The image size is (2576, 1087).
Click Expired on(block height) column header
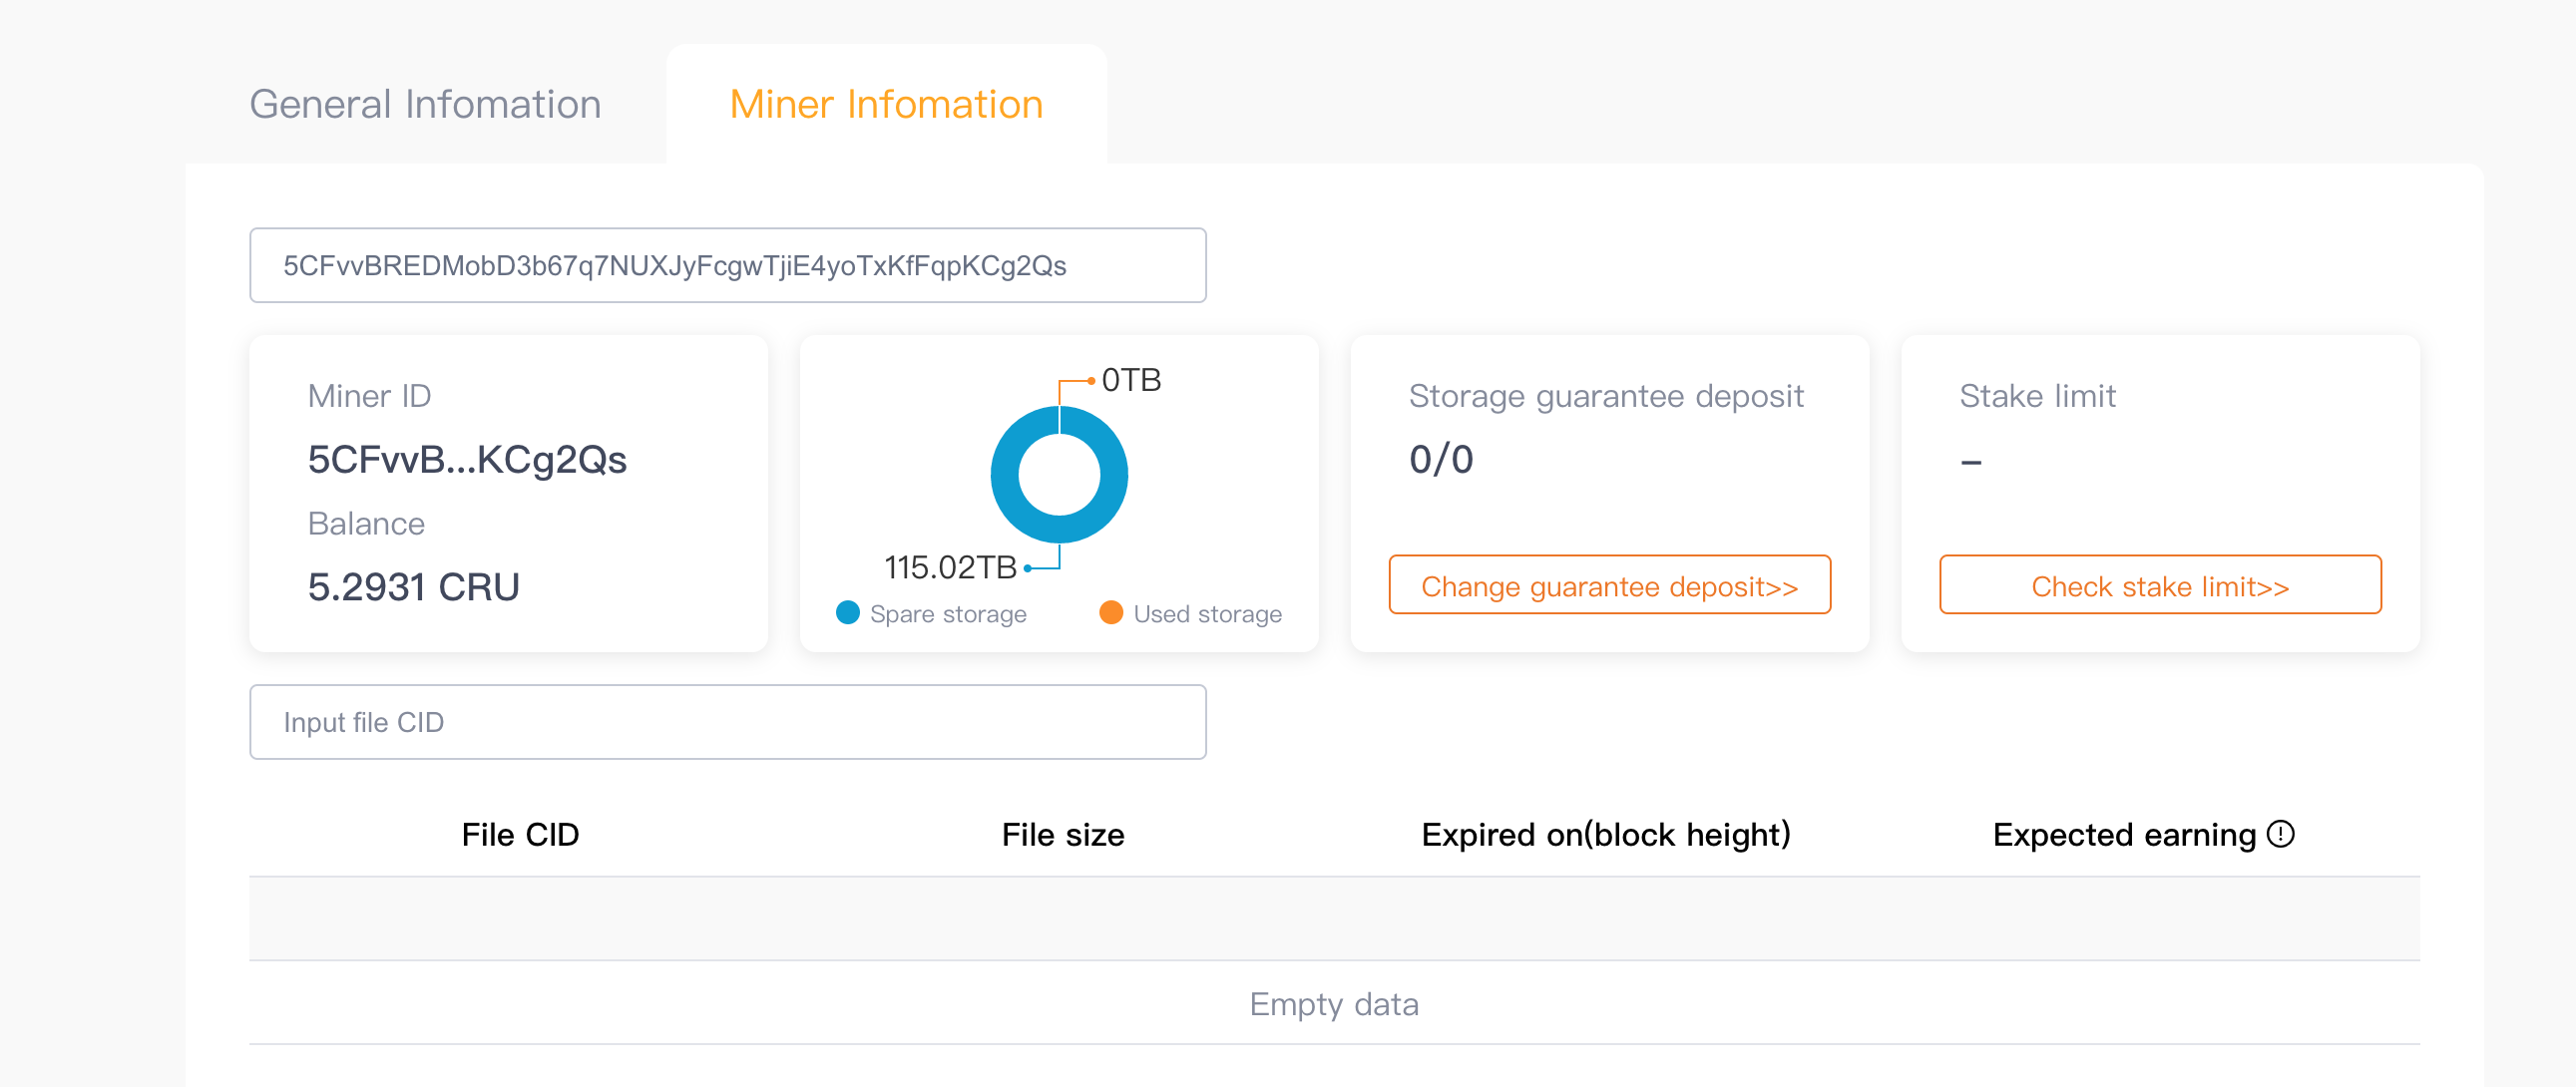[x=1605, y=834]
